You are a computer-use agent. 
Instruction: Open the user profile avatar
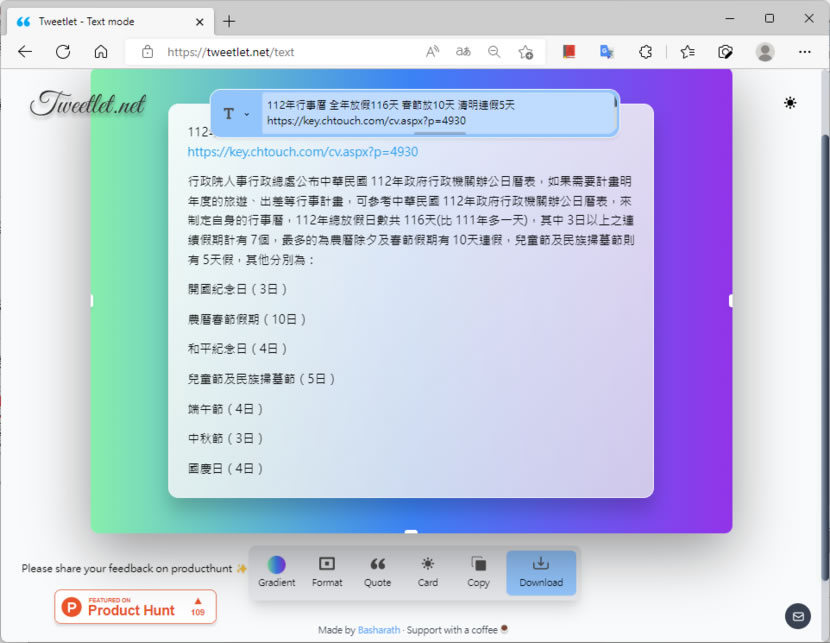(x=764, y=52)
